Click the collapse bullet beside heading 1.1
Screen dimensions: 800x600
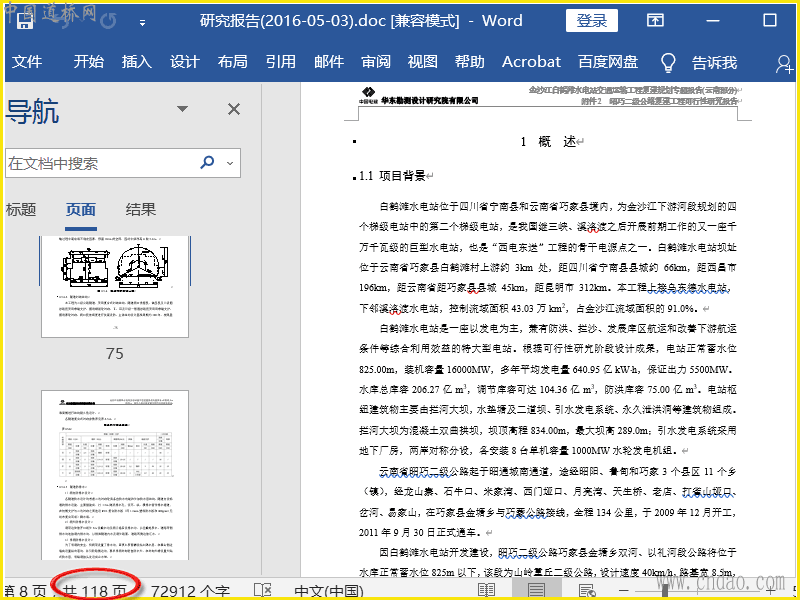tap(354, 178)
